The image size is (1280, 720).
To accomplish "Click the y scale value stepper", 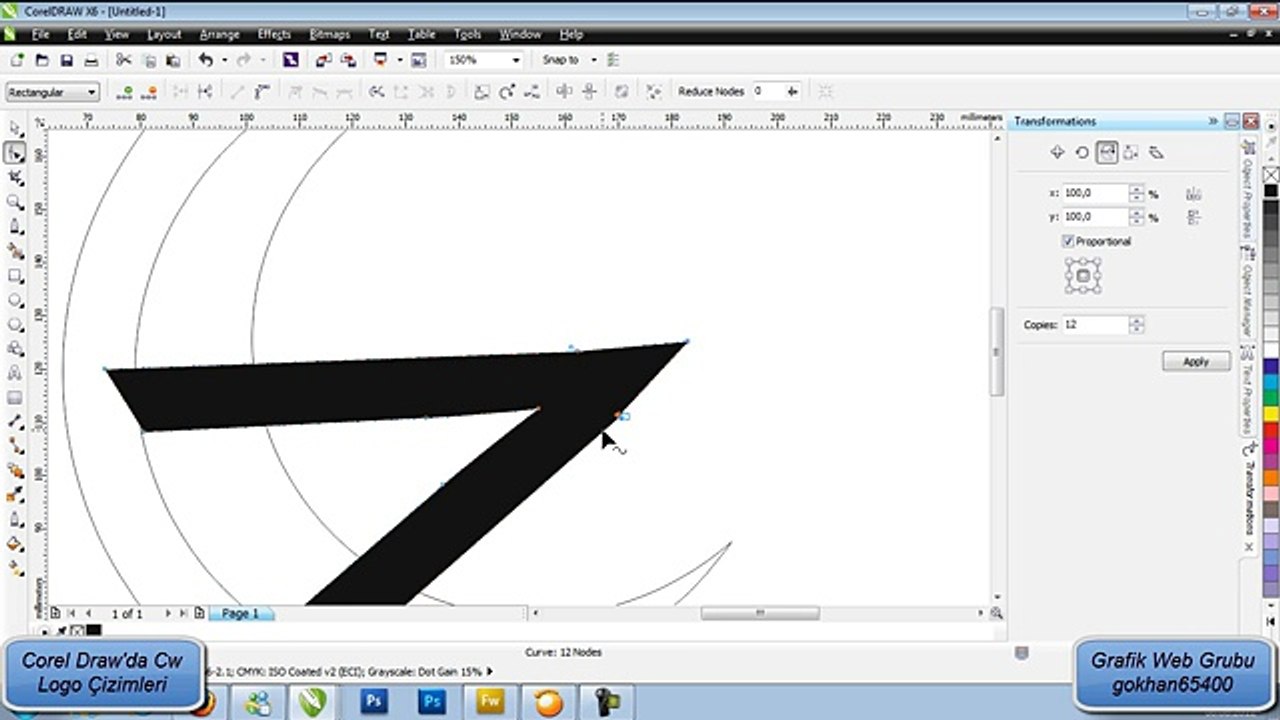I will 1136,217.
